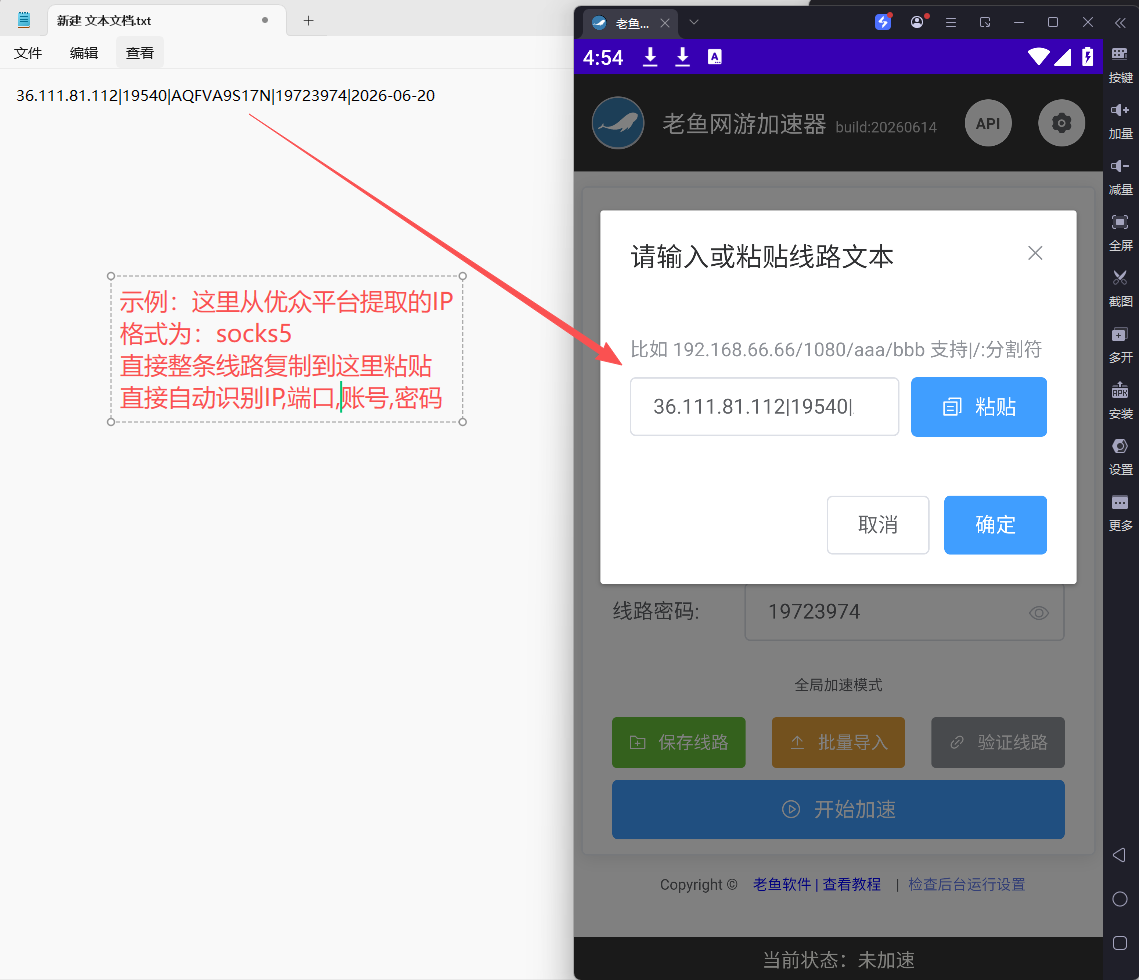Enter fullscreen with 全屏 icon

click(x=1120, y=232)
